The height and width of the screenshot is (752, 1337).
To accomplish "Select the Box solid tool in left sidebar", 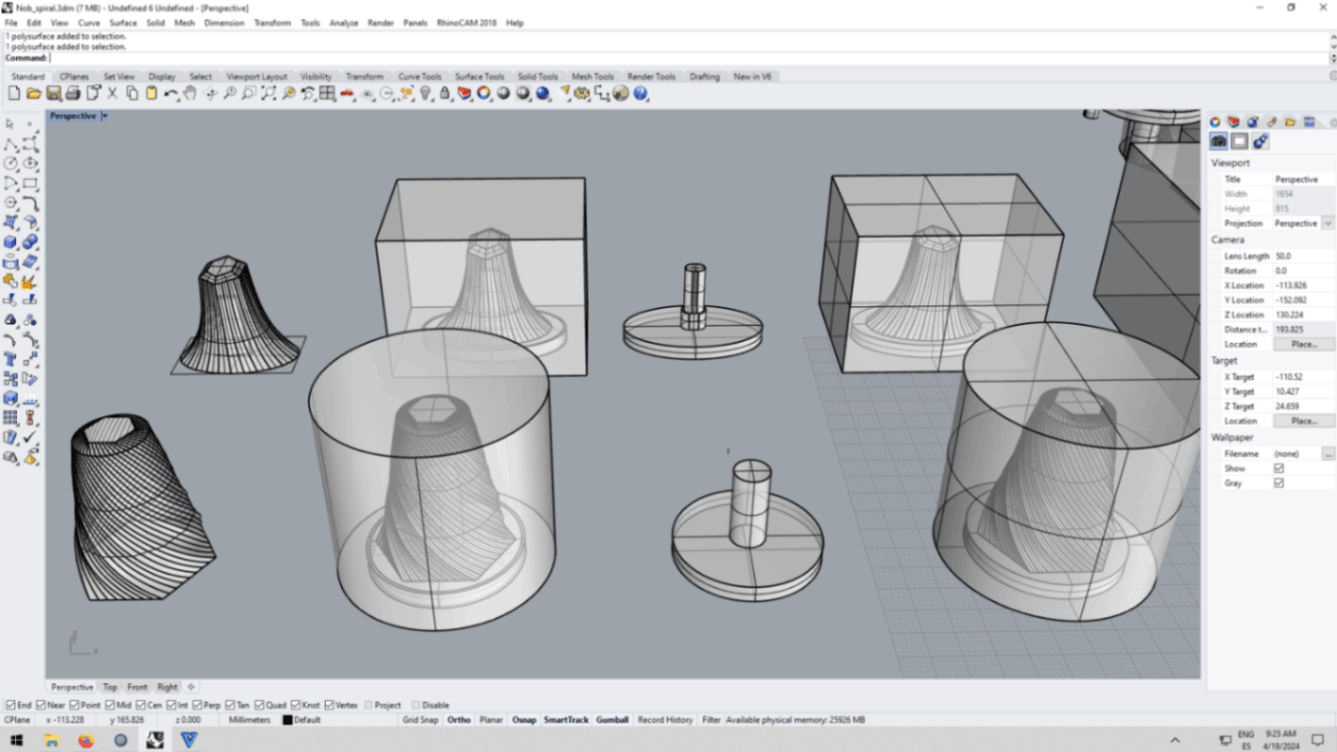I will (10, 241).
